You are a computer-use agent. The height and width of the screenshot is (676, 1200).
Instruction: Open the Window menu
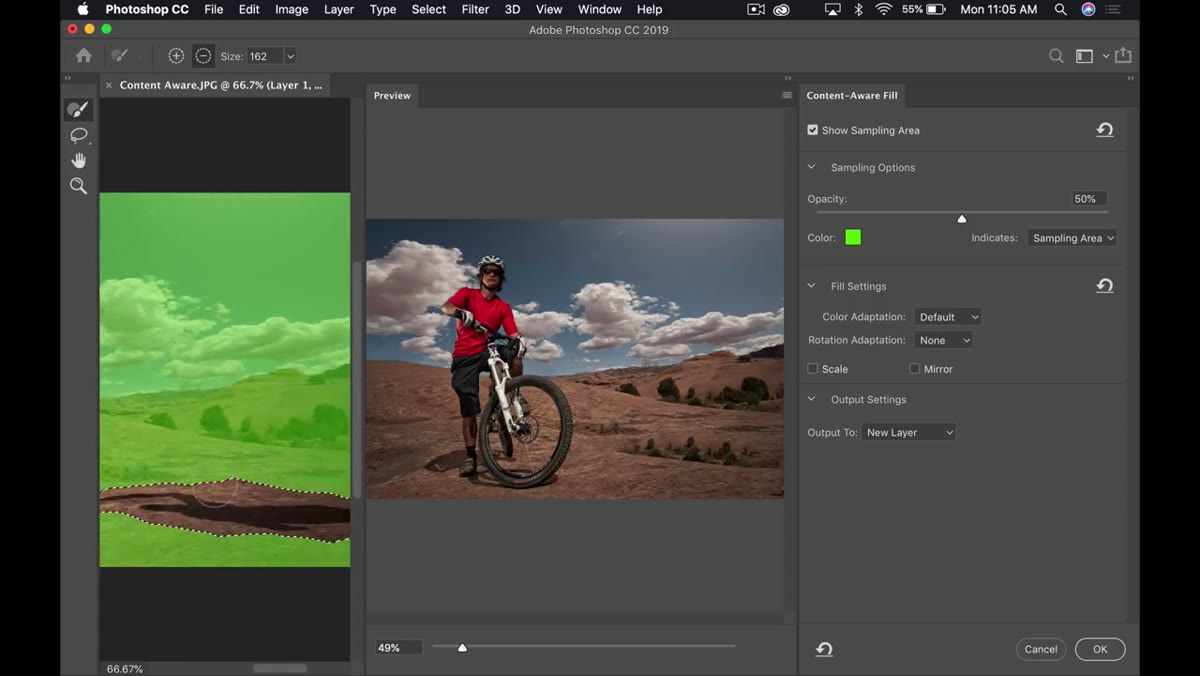click(x=600, y=9)
